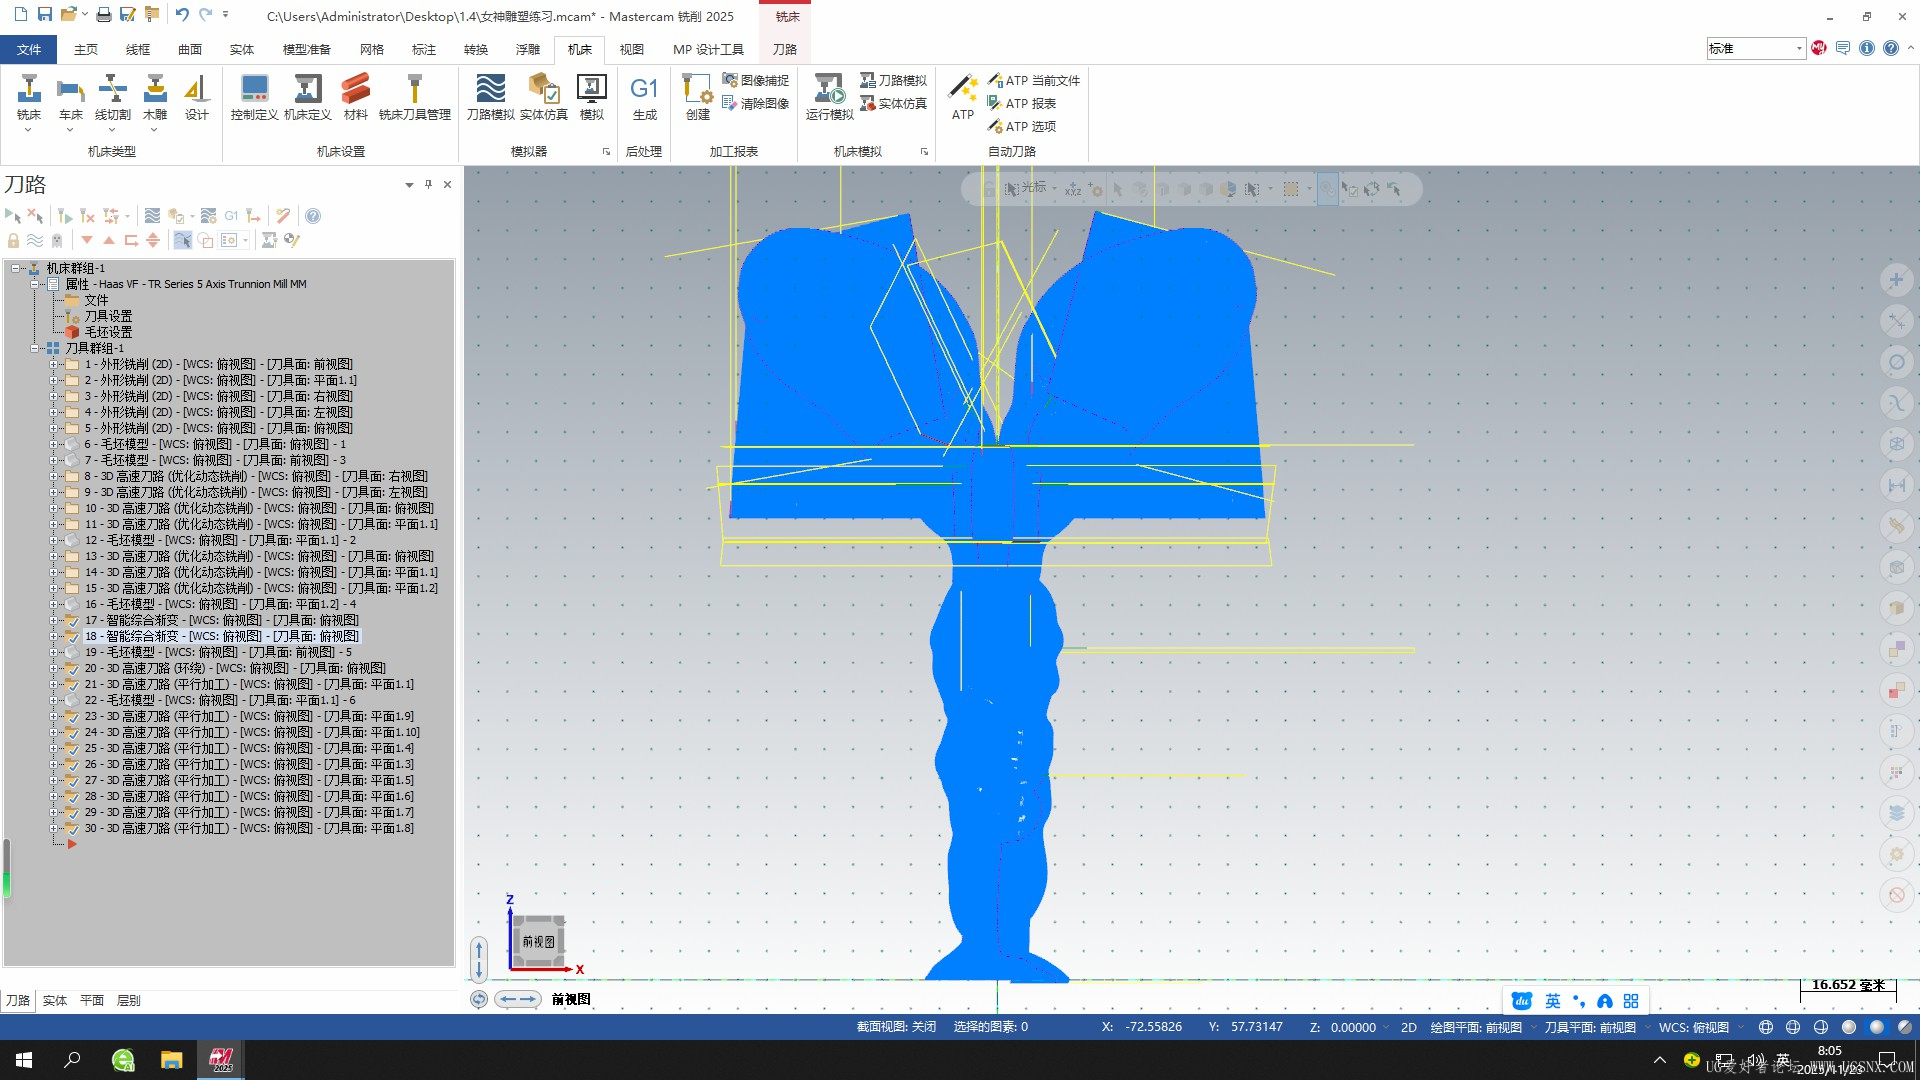Click the 刀路模拟 backplot icon in ribbon

tap(490, 90)
